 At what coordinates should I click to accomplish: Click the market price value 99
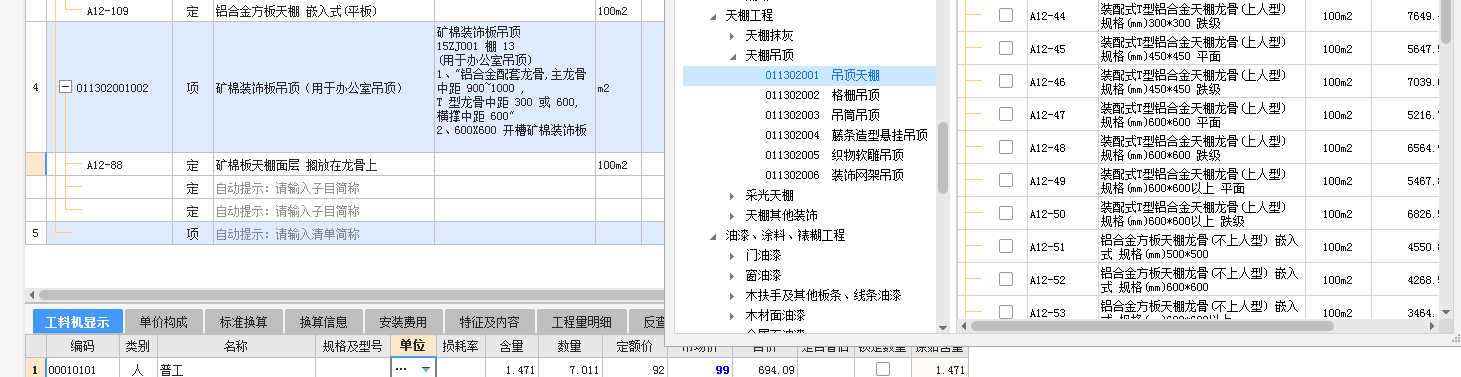721,370
